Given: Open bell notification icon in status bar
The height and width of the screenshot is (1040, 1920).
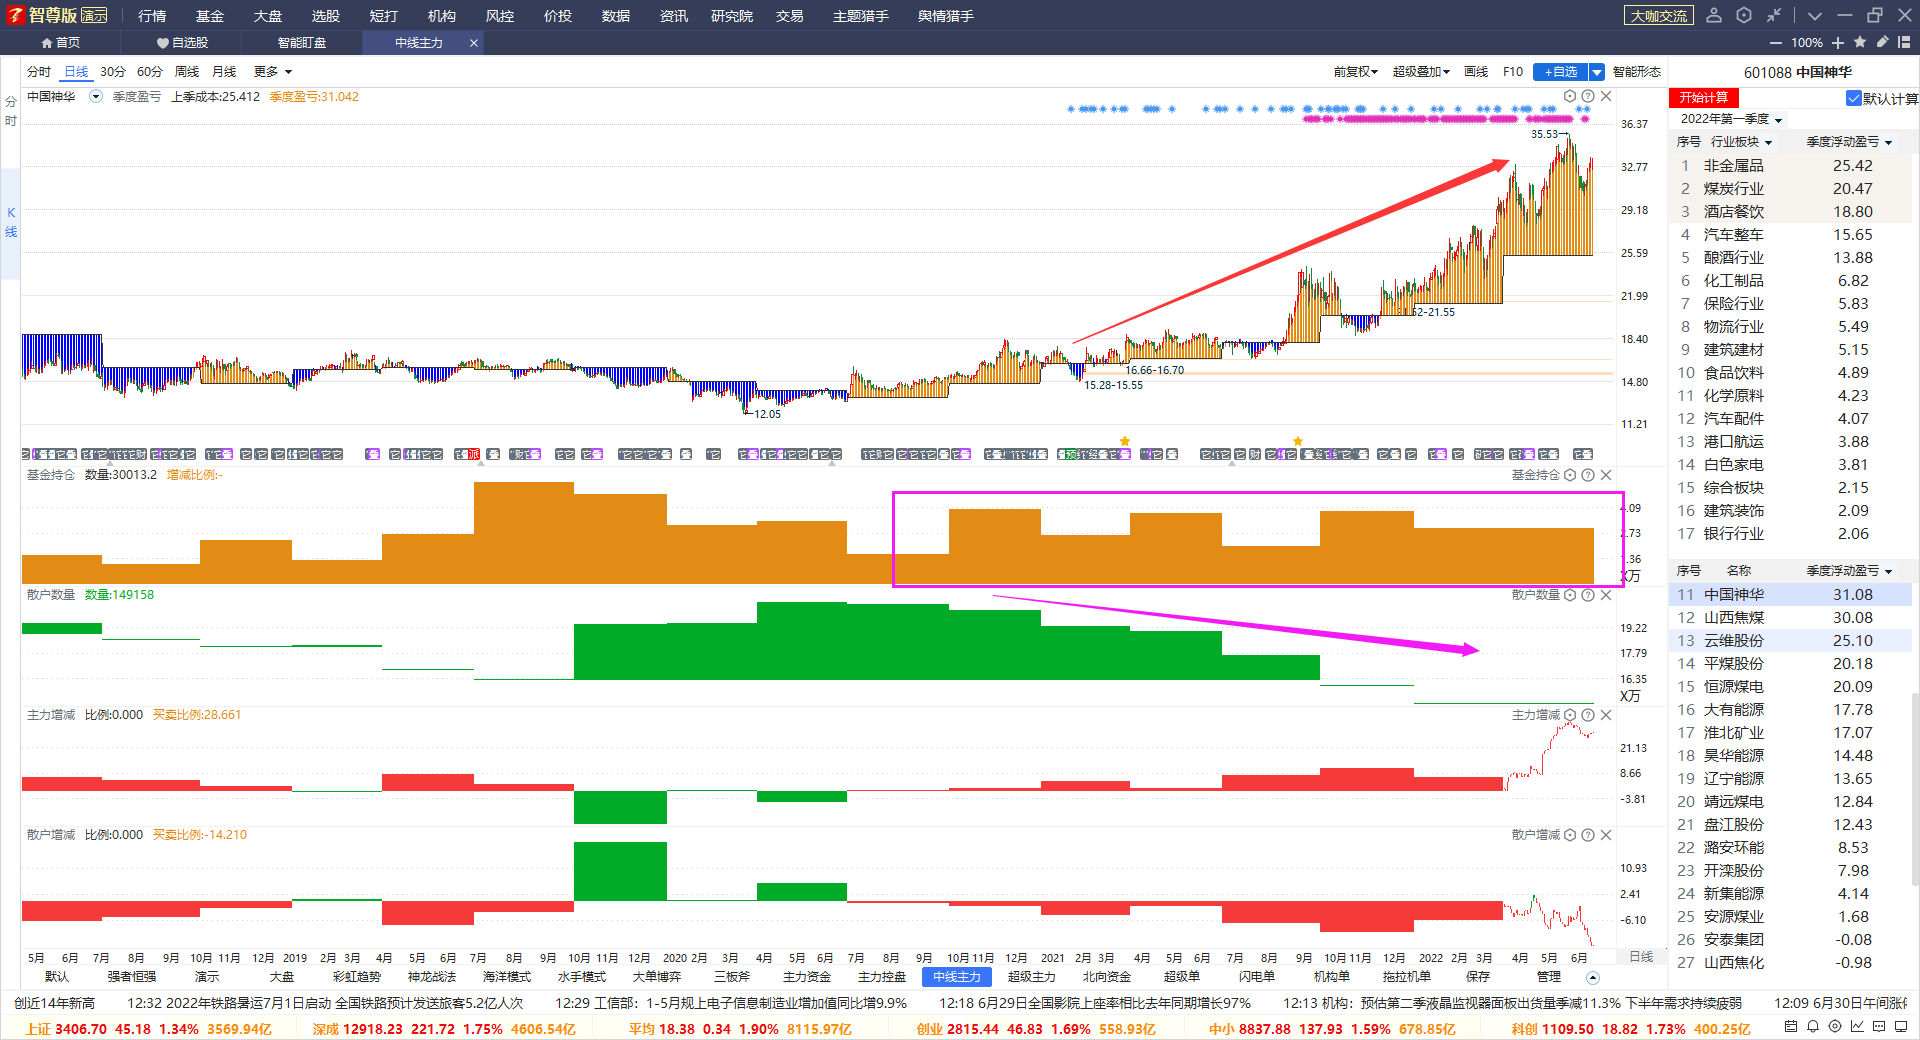Looking at the screenshot, I should click(x=1813, y=1027).
